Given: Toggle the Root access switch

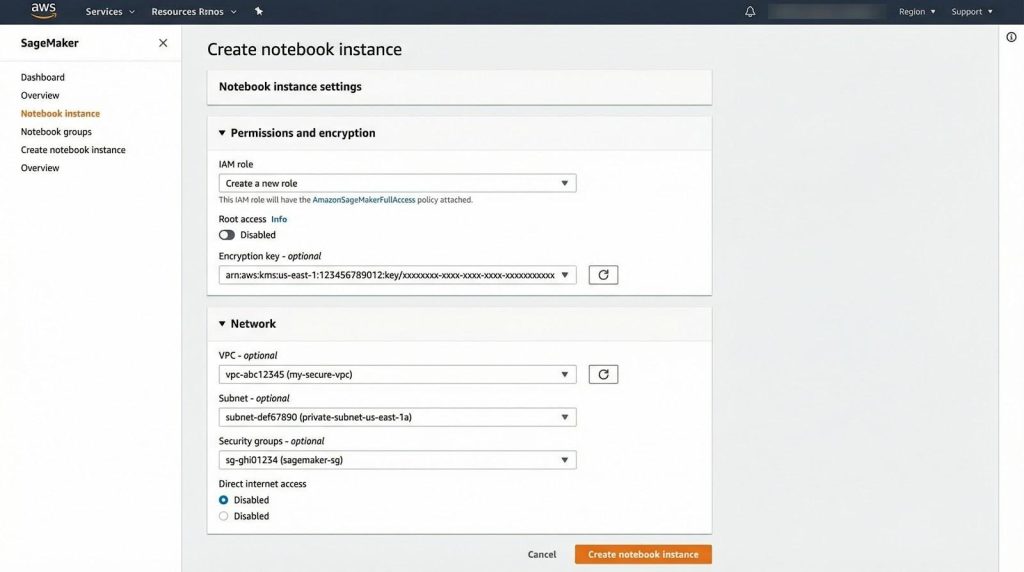Looking at the screenshot, I should point(227,235).
